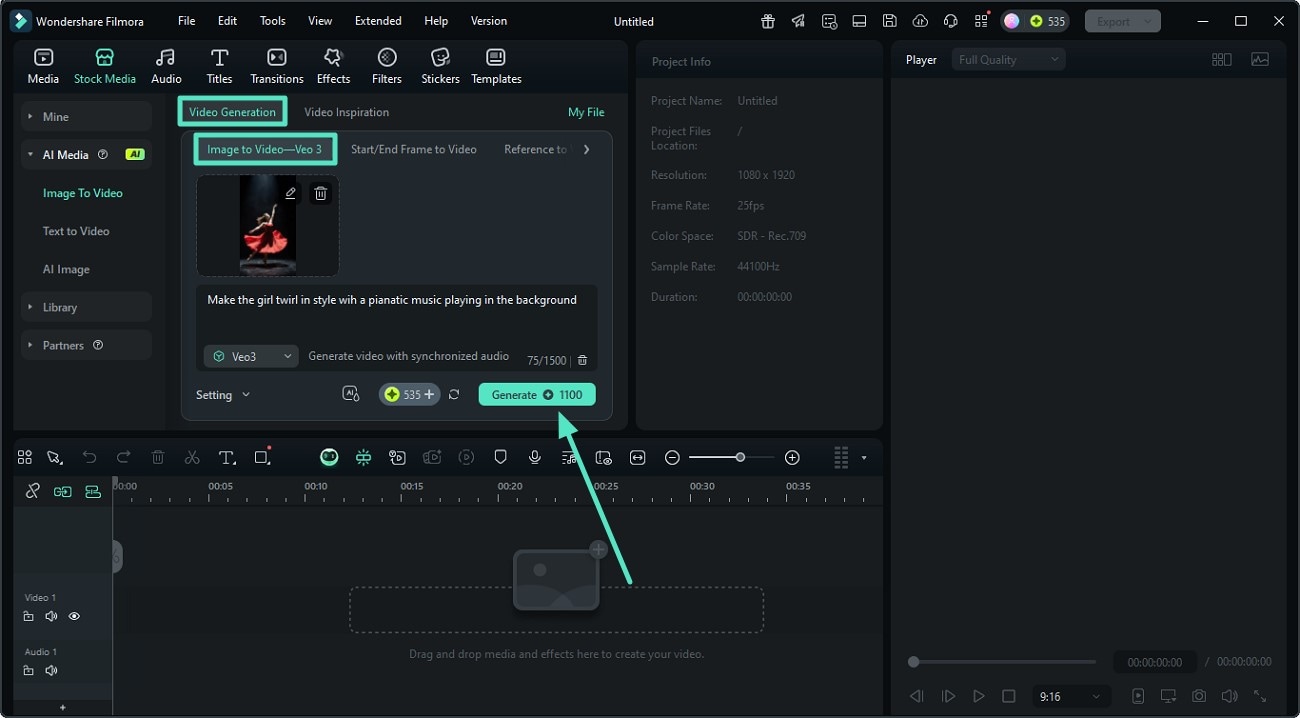
Task: Open the Stock Media tab
Action: tap(105, 66)
